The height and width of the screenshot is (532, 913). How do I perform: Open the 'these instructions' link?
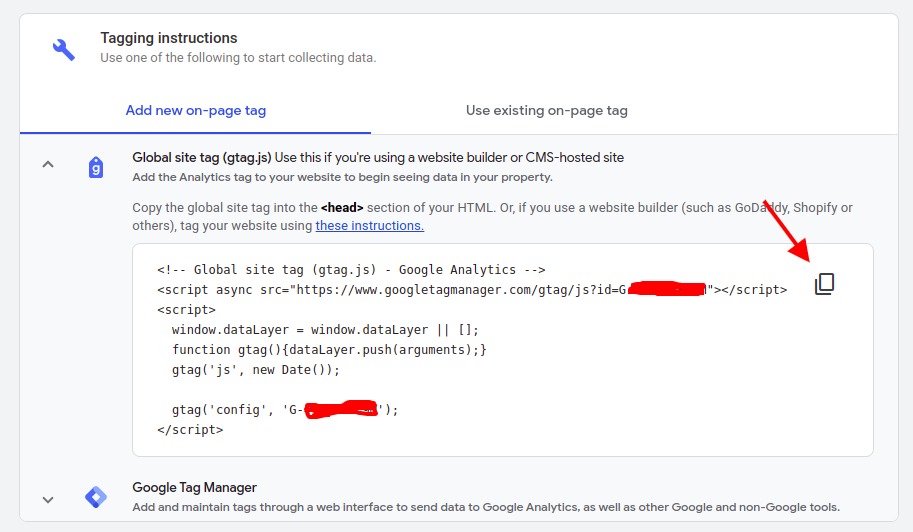[x=370, y=225]
